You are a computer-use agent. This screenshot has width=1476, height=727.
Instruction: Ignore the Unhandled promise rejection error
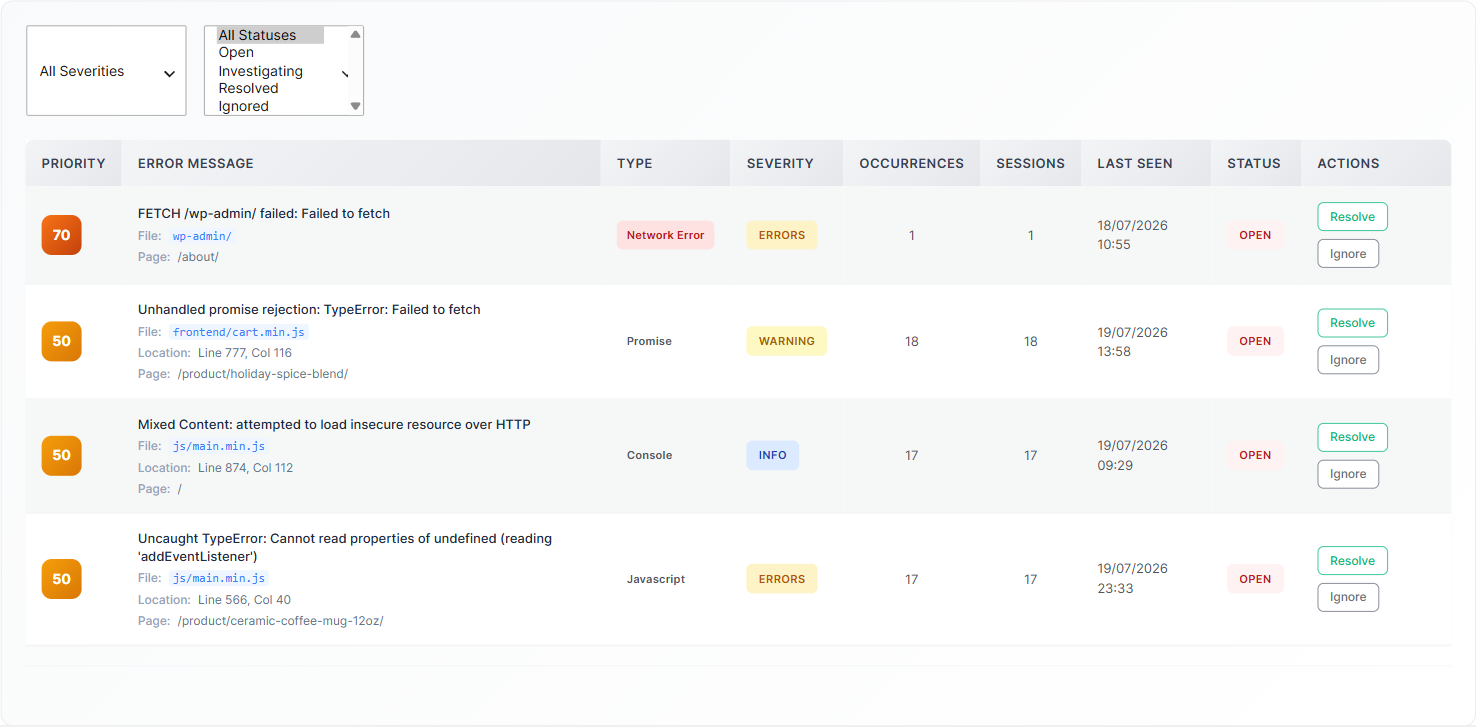(1348, 360)
